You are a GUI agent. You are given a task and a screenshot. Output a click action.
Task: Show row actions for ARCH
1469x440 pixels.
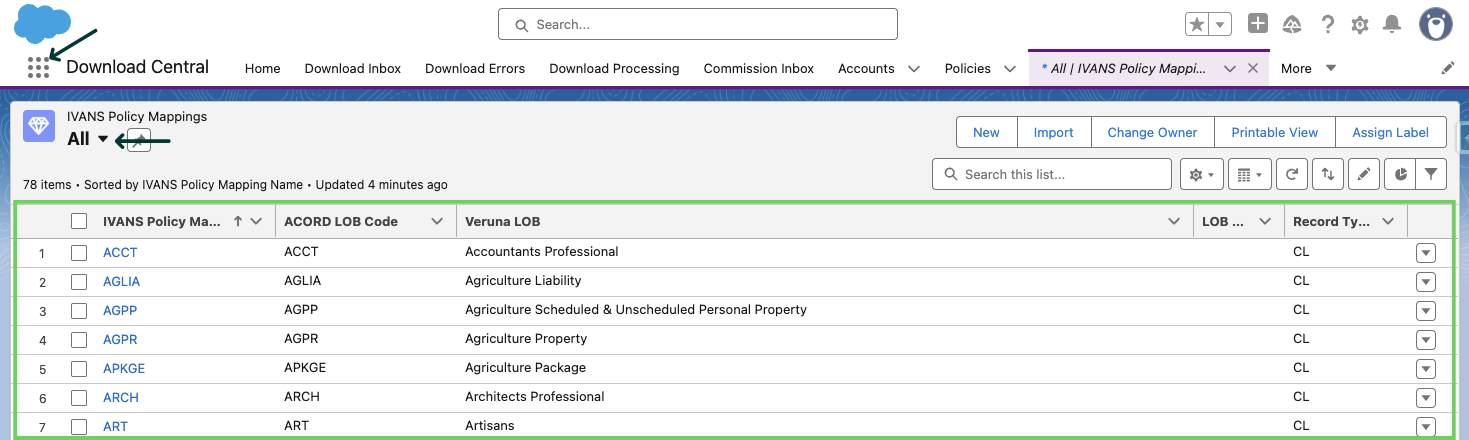coord(1426,398)
